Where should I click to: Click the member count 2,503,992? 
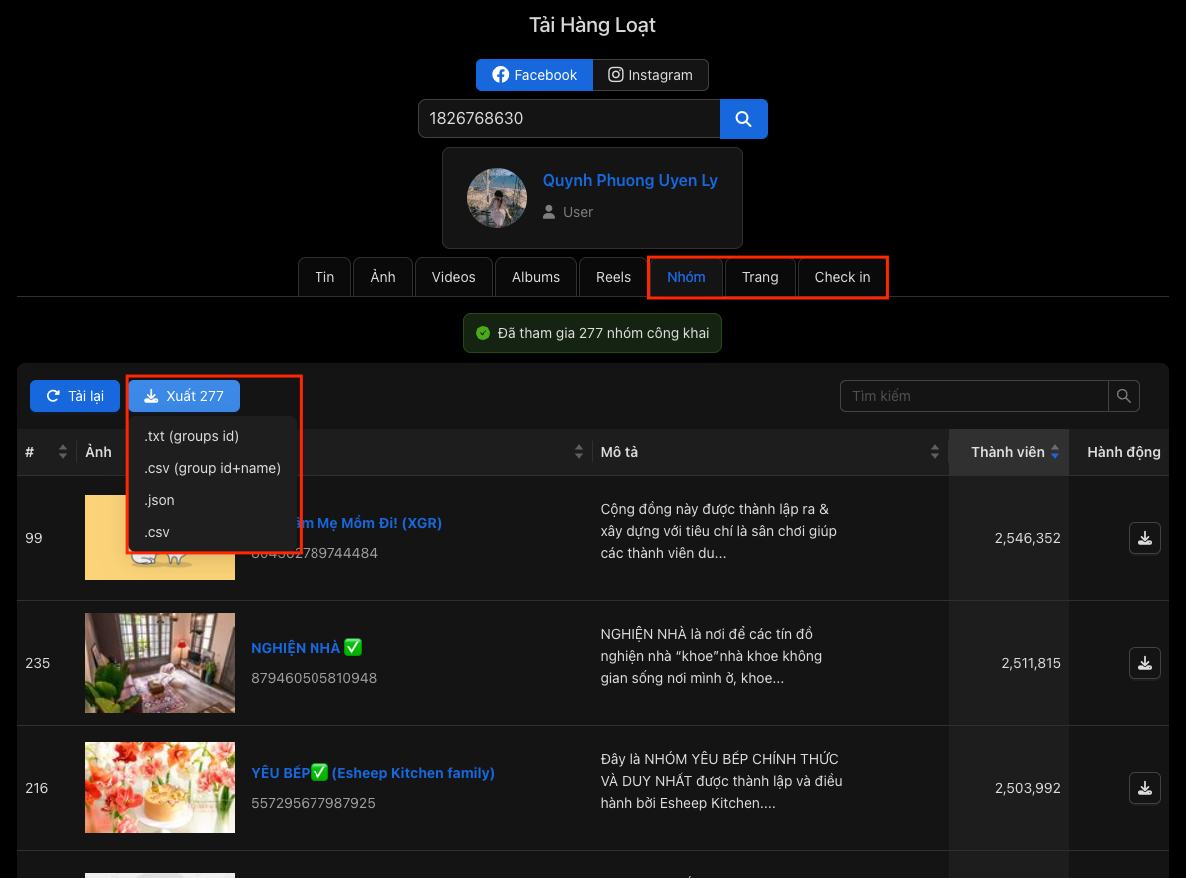[1028, 788]
